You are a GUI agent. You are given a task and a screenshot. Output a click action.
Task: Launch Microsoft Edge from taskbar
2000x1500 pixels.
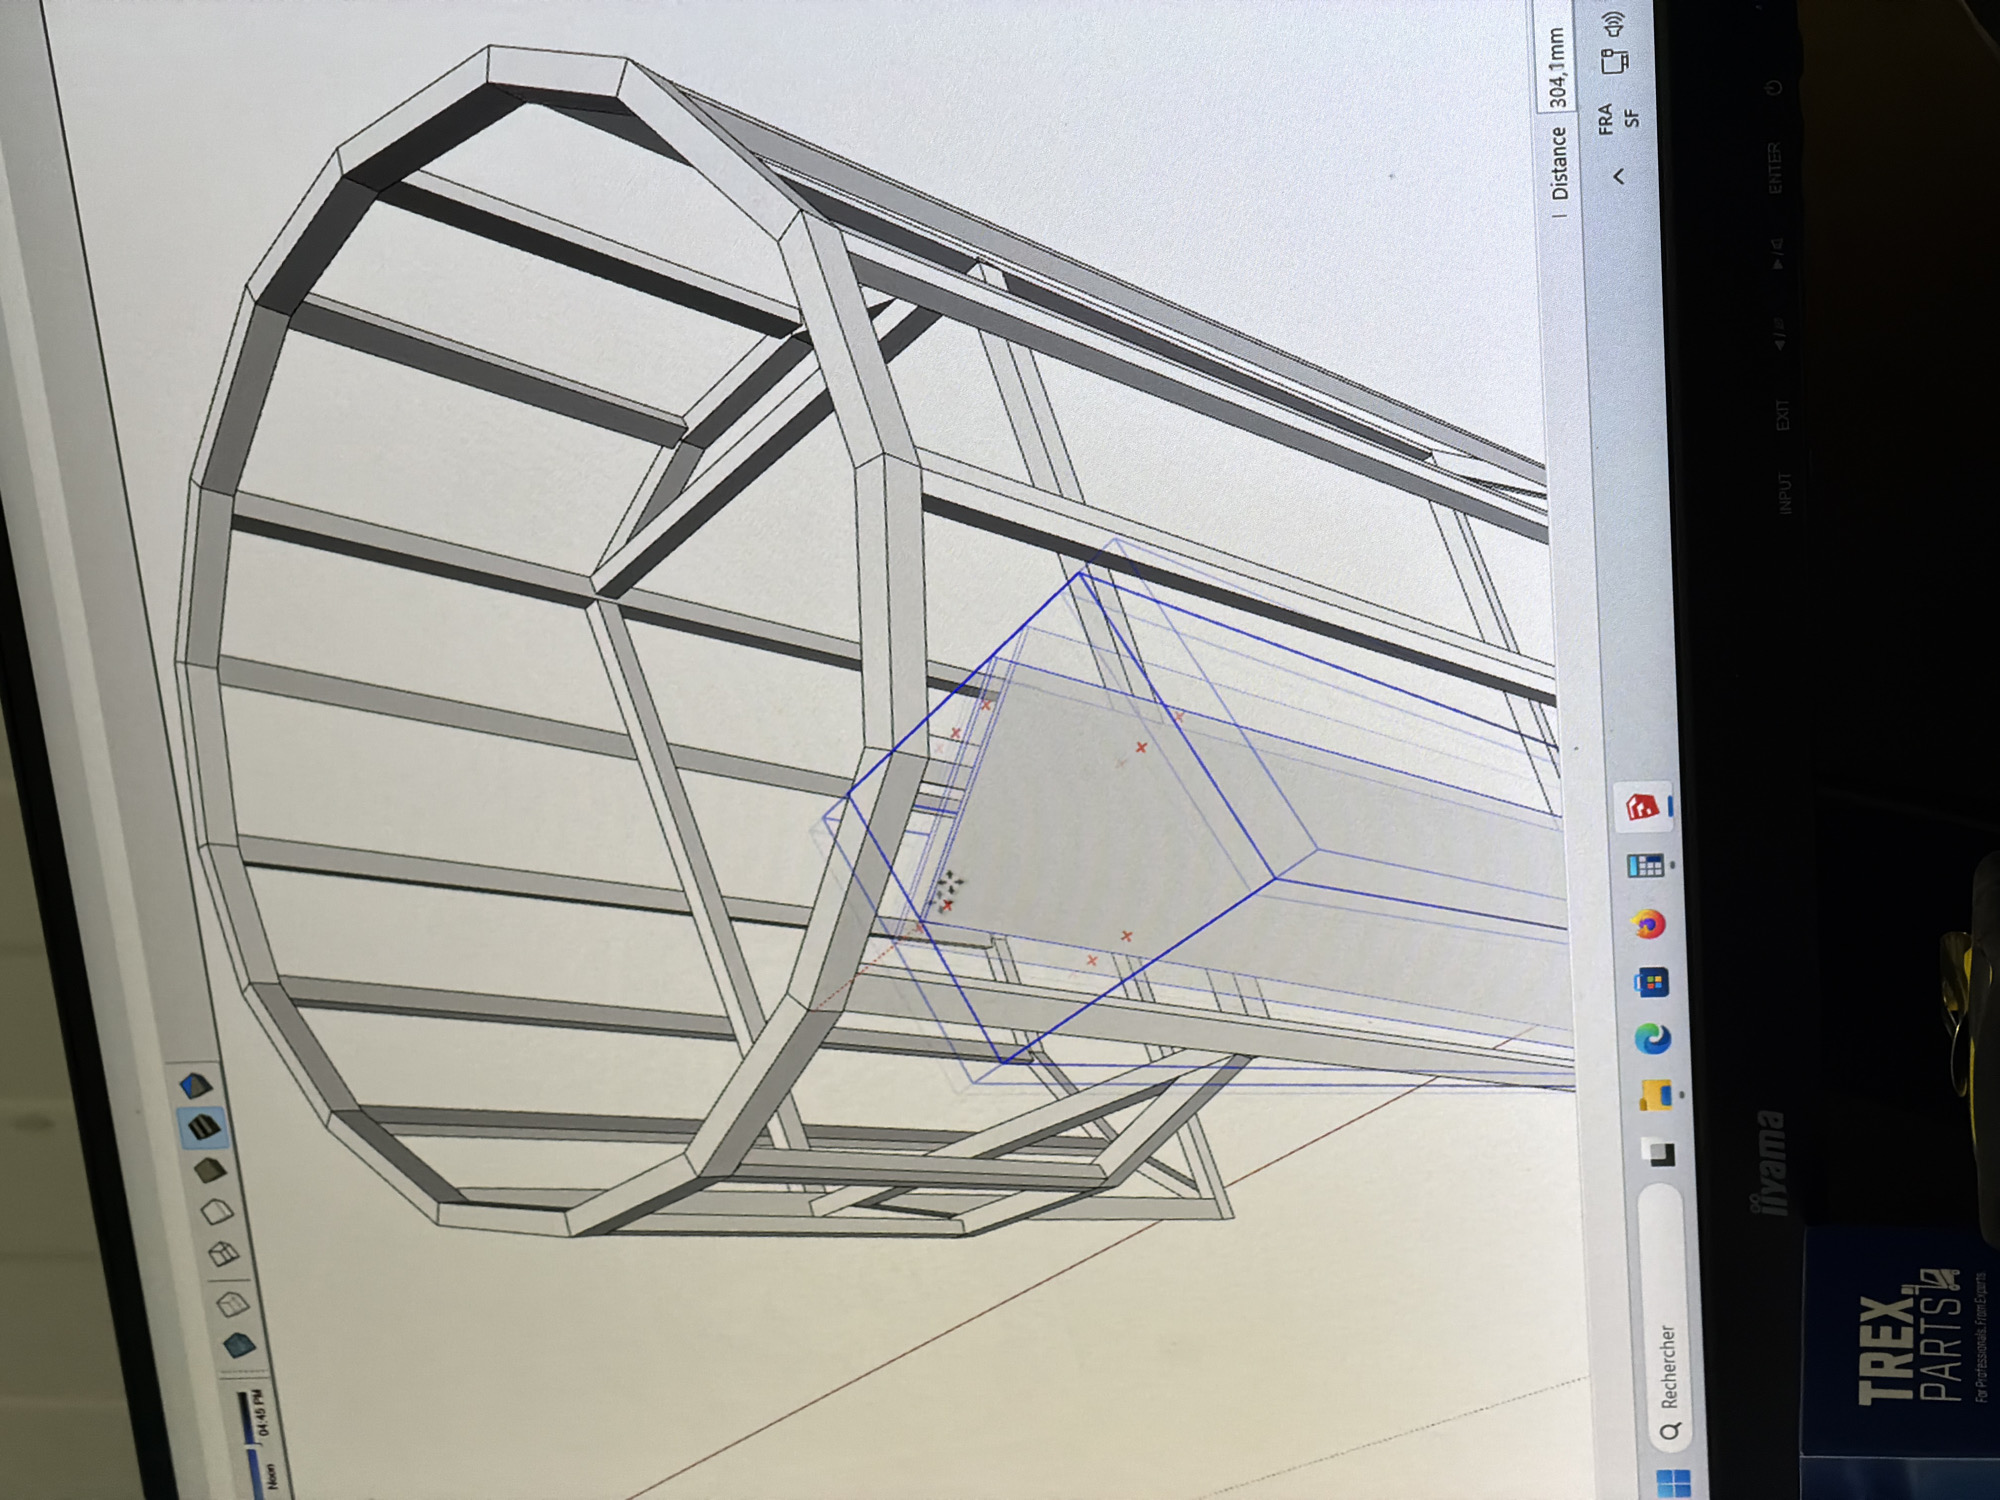pos(1652,1039)
